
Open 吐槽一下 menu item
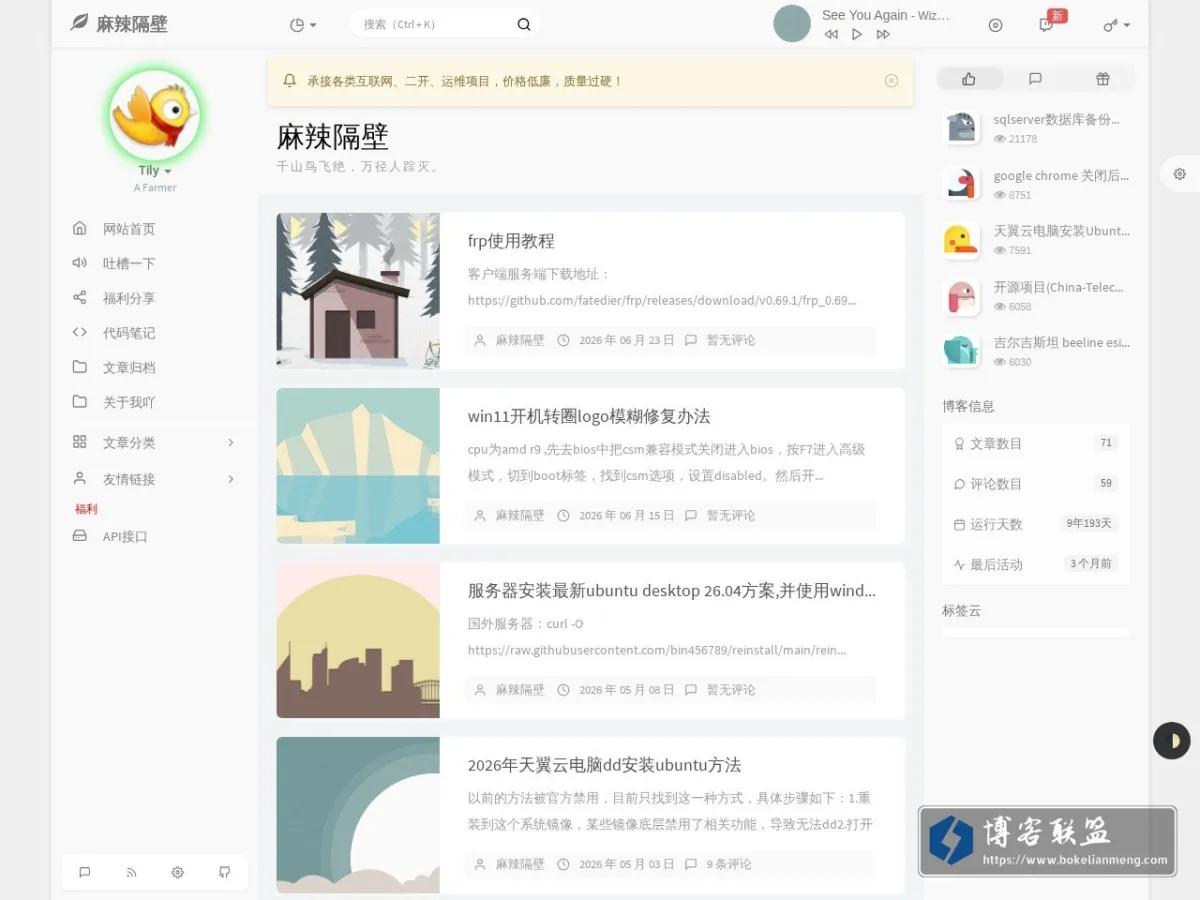[154, 263]
